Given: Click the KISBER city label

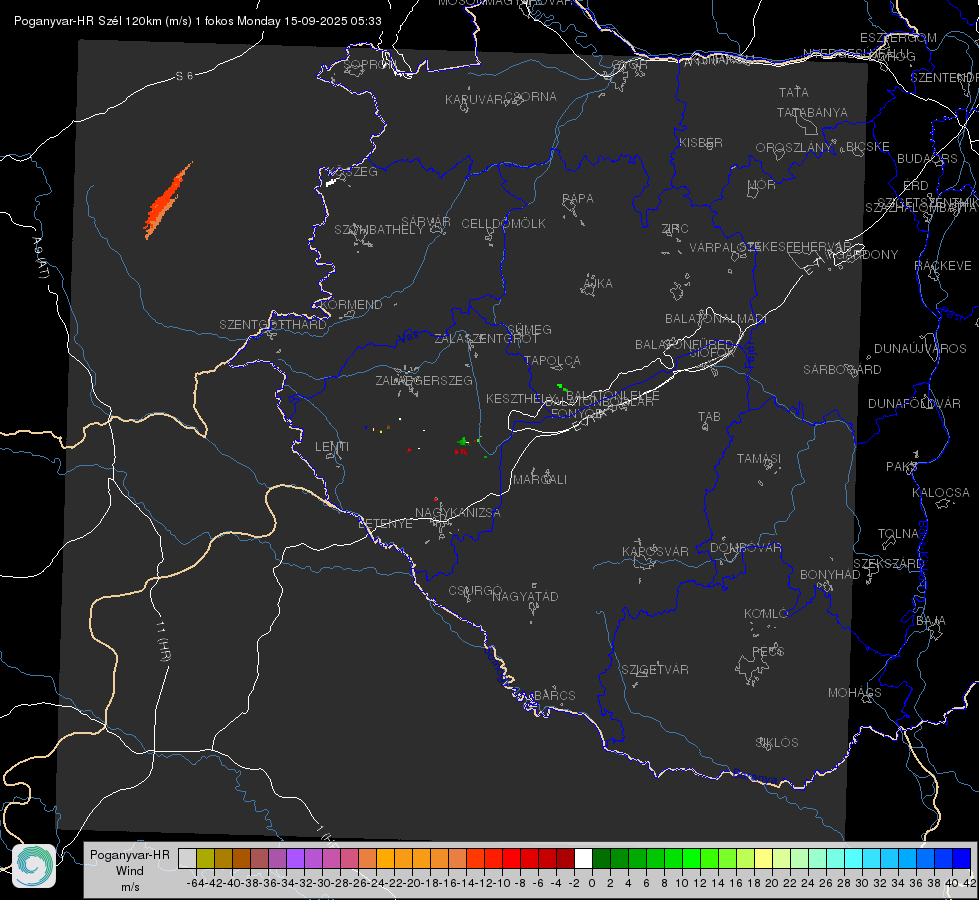Looking at the screenshot, I should pos(701,142).
